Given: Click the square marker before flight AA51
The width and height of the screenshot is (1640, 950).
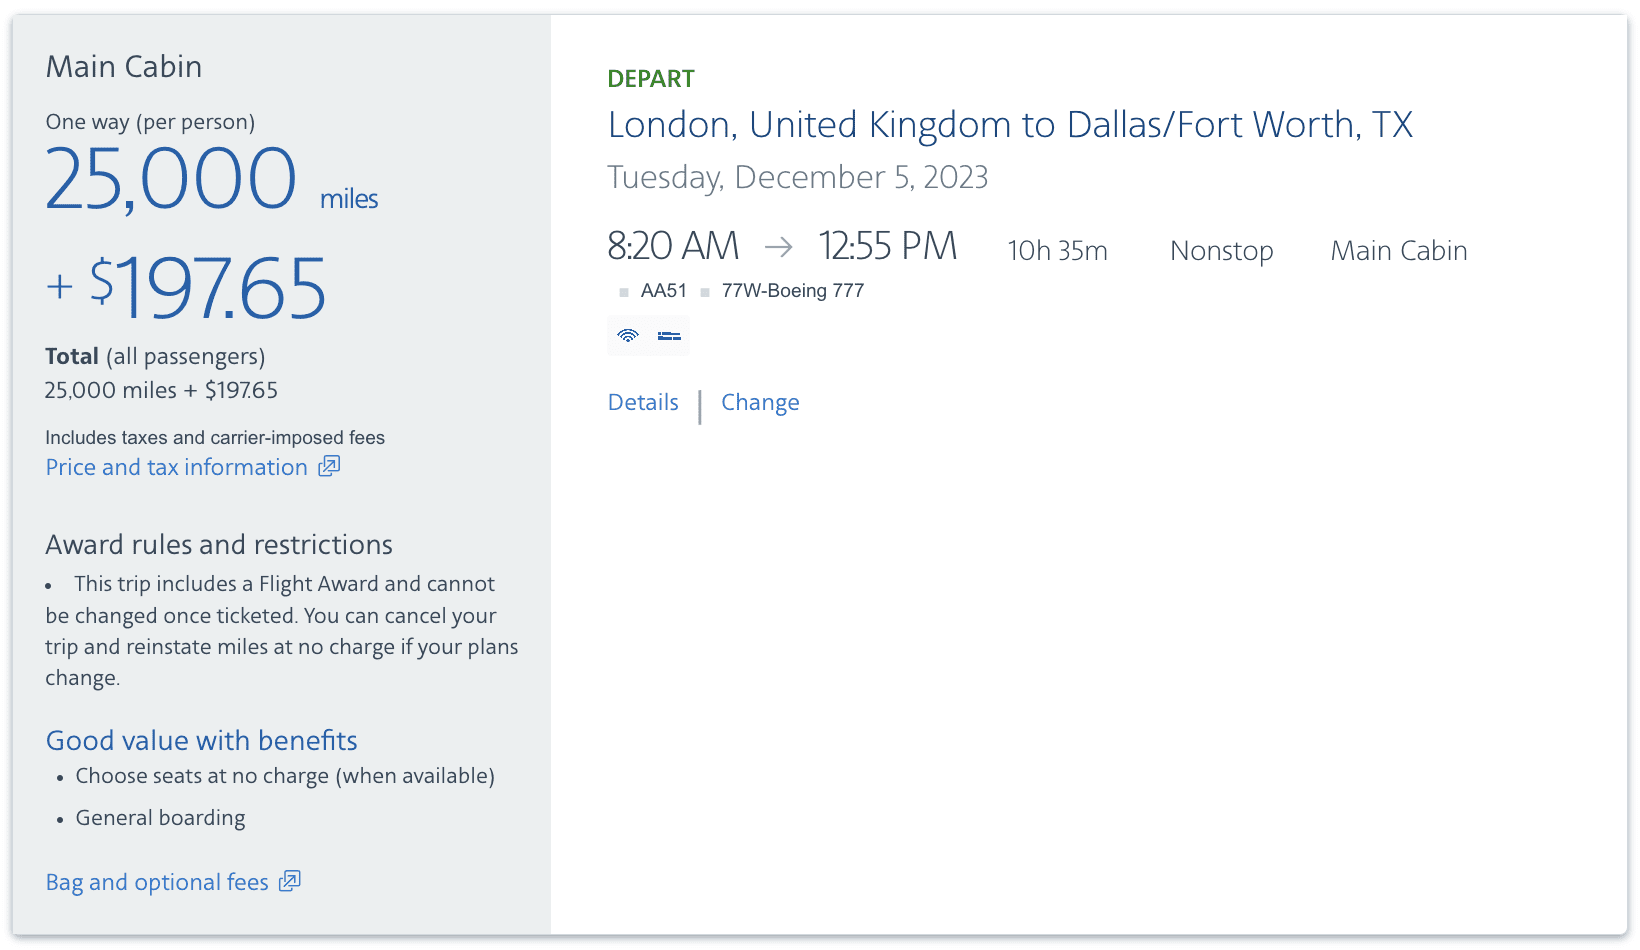Looking at the screenshot, I should click(622, 291).
